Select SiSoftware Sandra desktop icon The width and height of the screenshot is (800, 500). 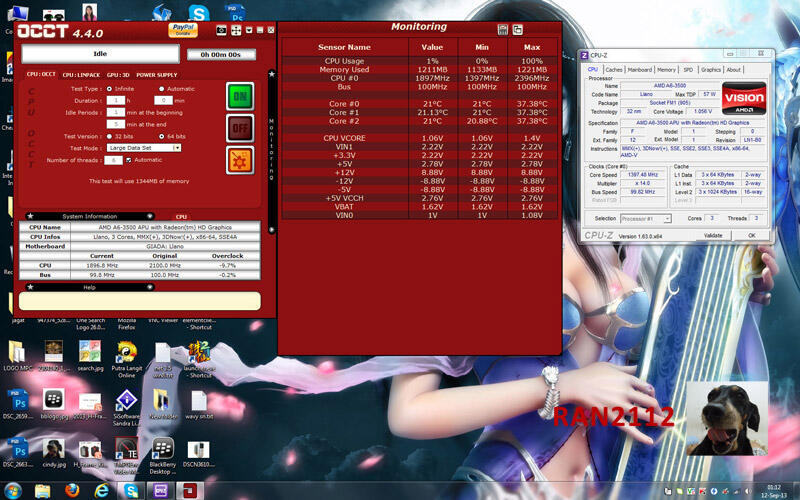[x=127, y=407]
